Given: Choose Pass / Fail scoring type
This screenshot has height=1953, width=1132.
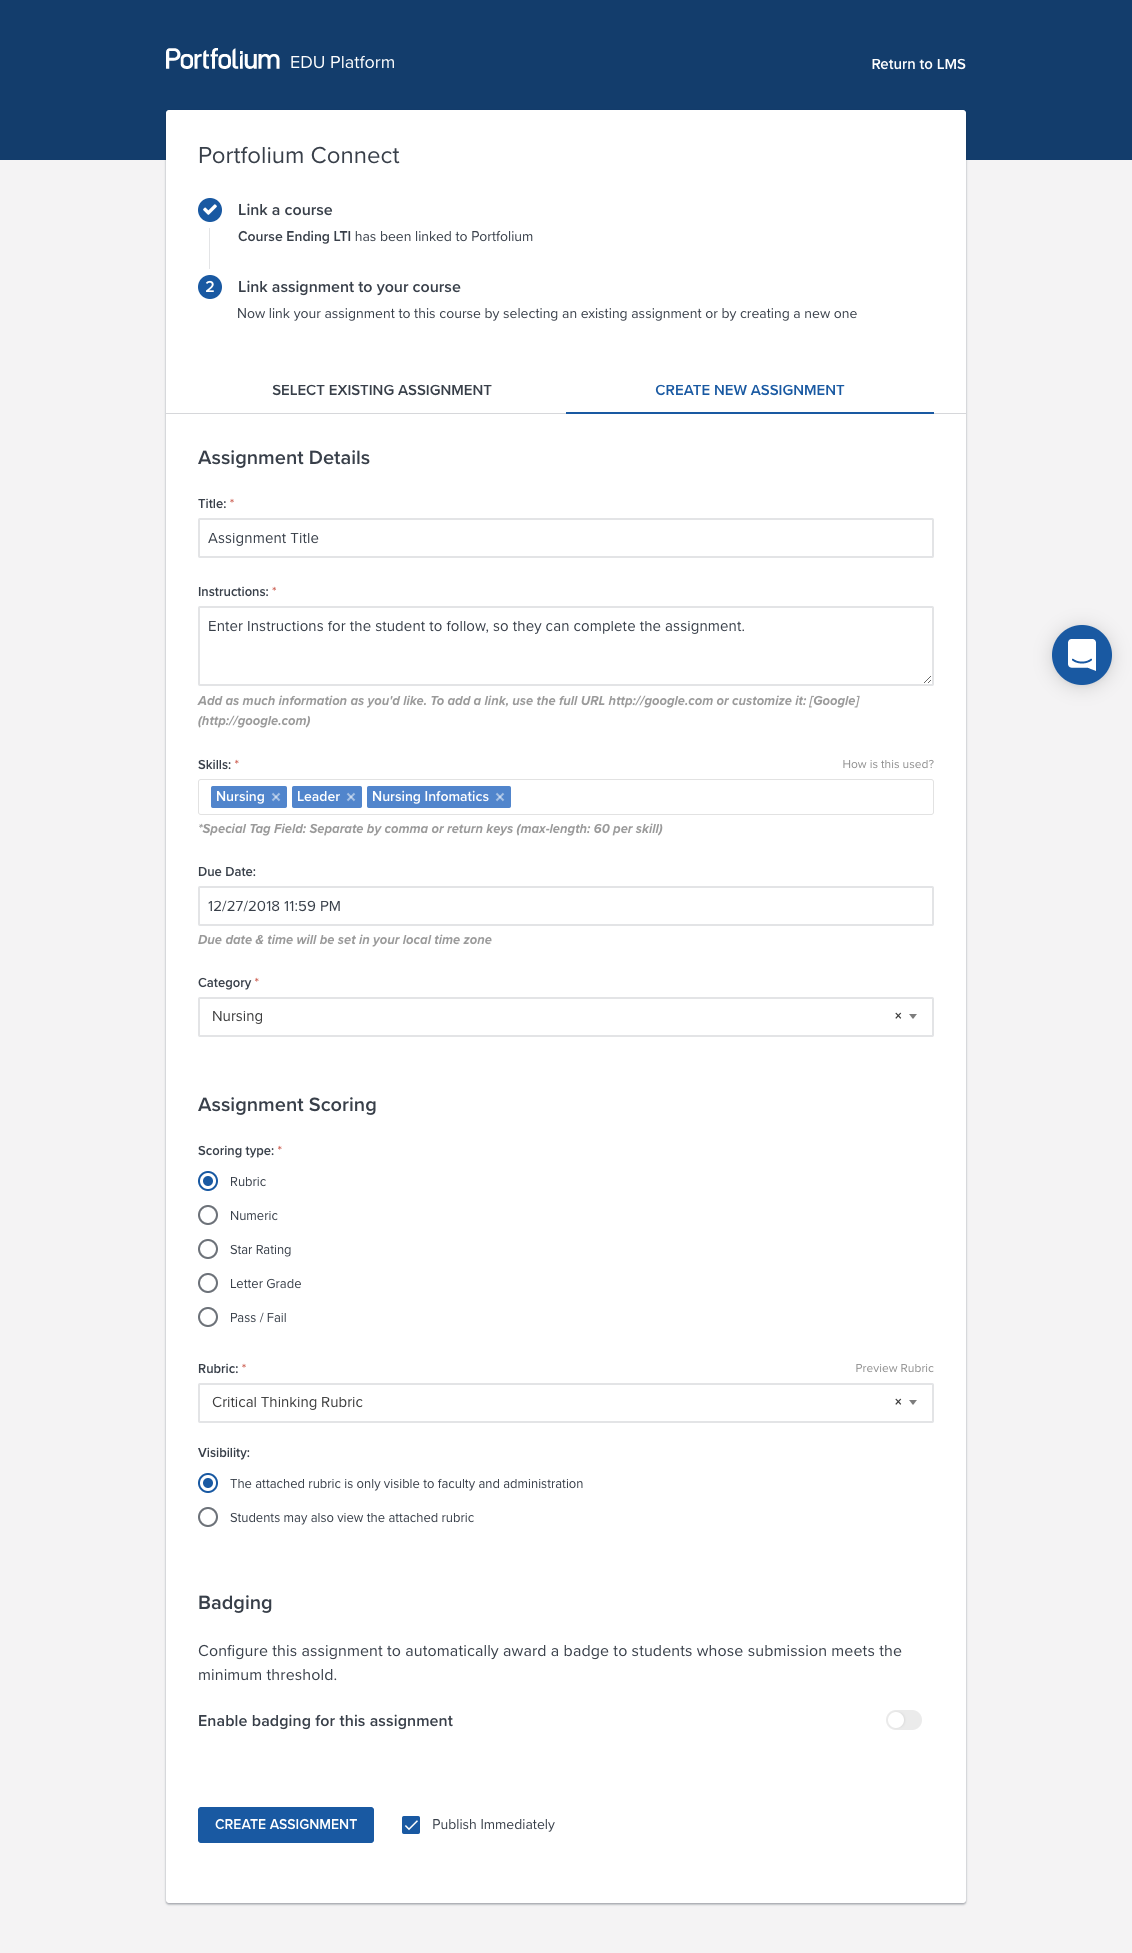Looking at the screenshot, I should [x=208, y=1317].
